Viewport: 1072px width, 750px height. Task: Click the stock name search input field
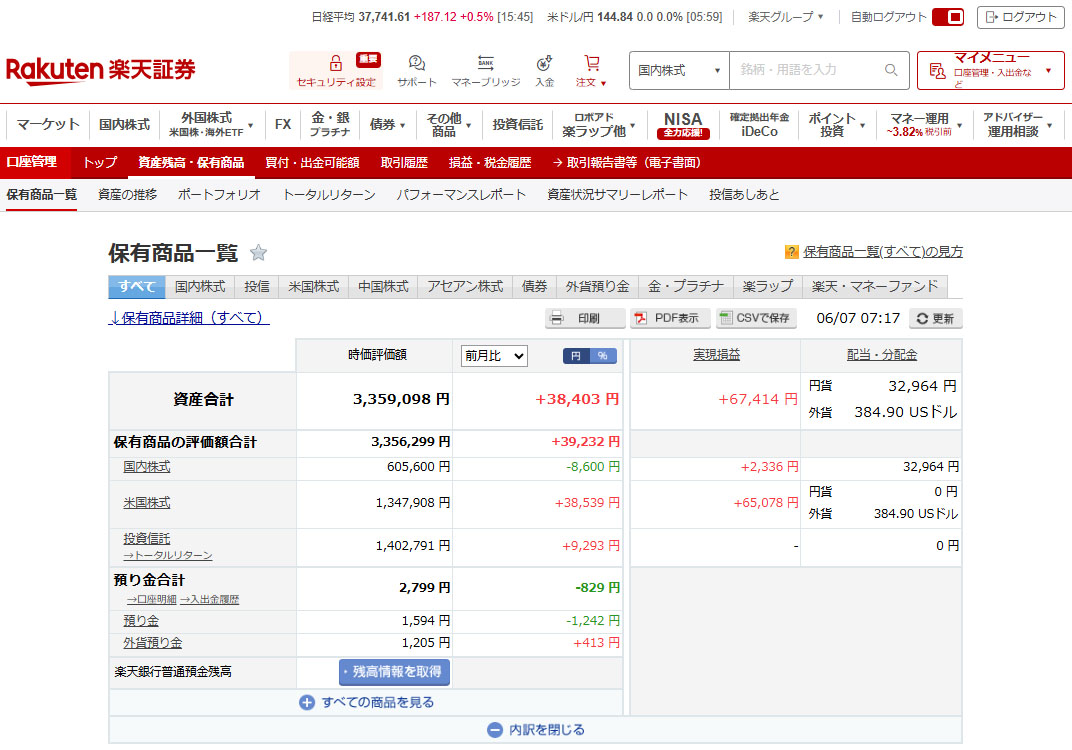point(808,70)
